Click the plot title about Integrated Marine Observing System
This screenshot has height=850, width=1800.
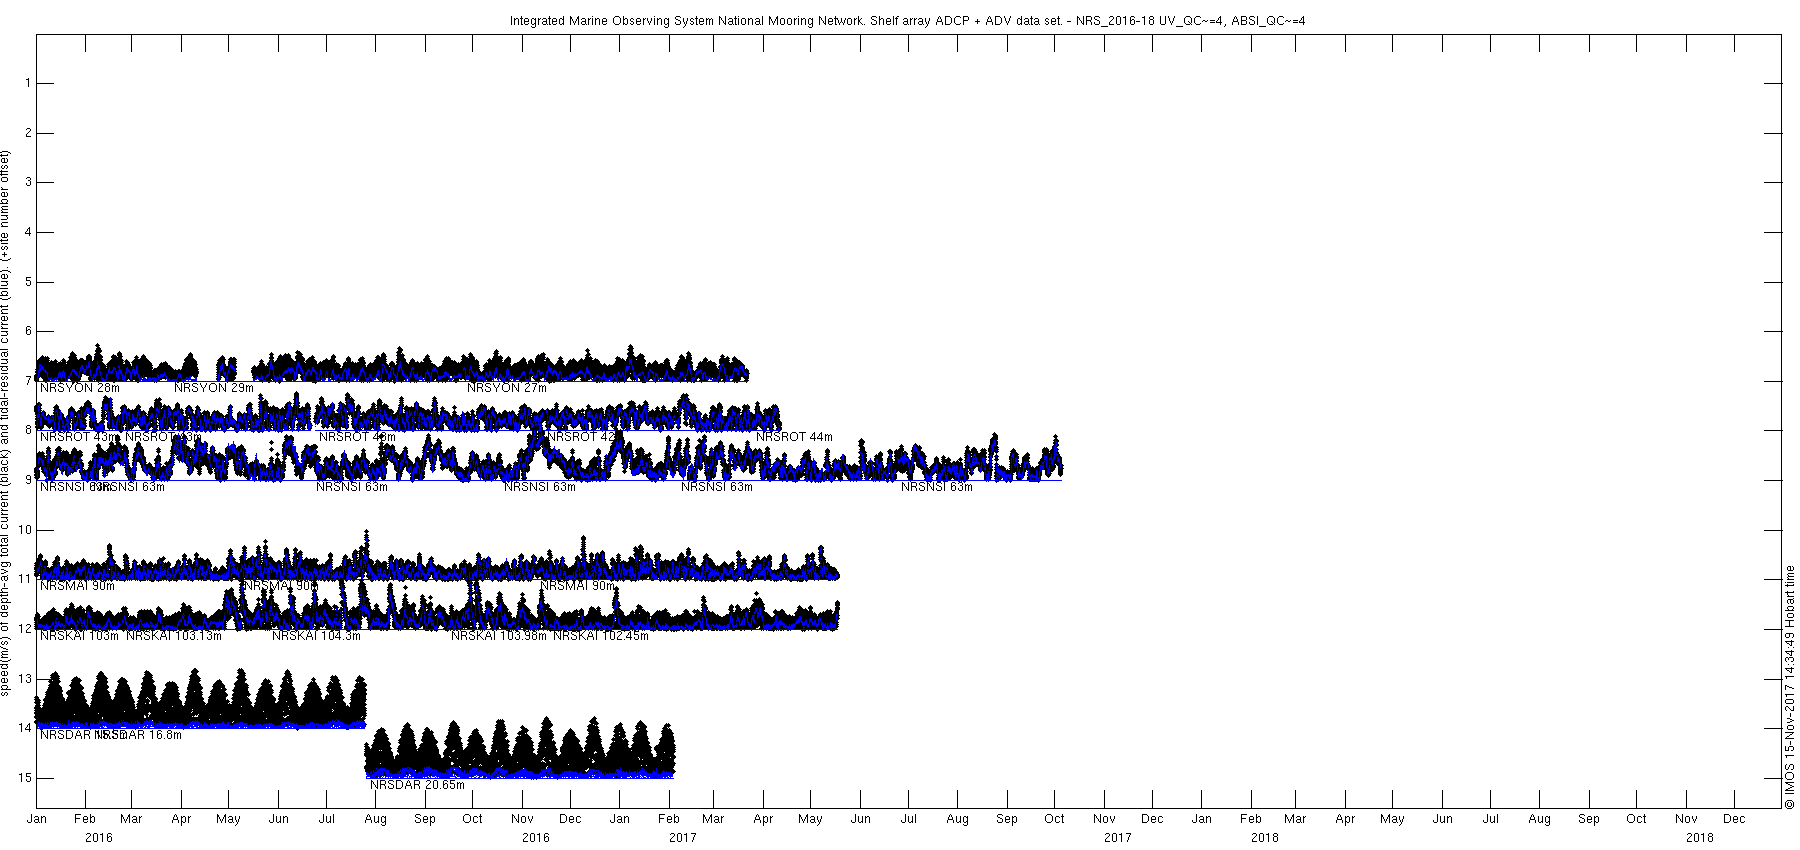point(907,21)
